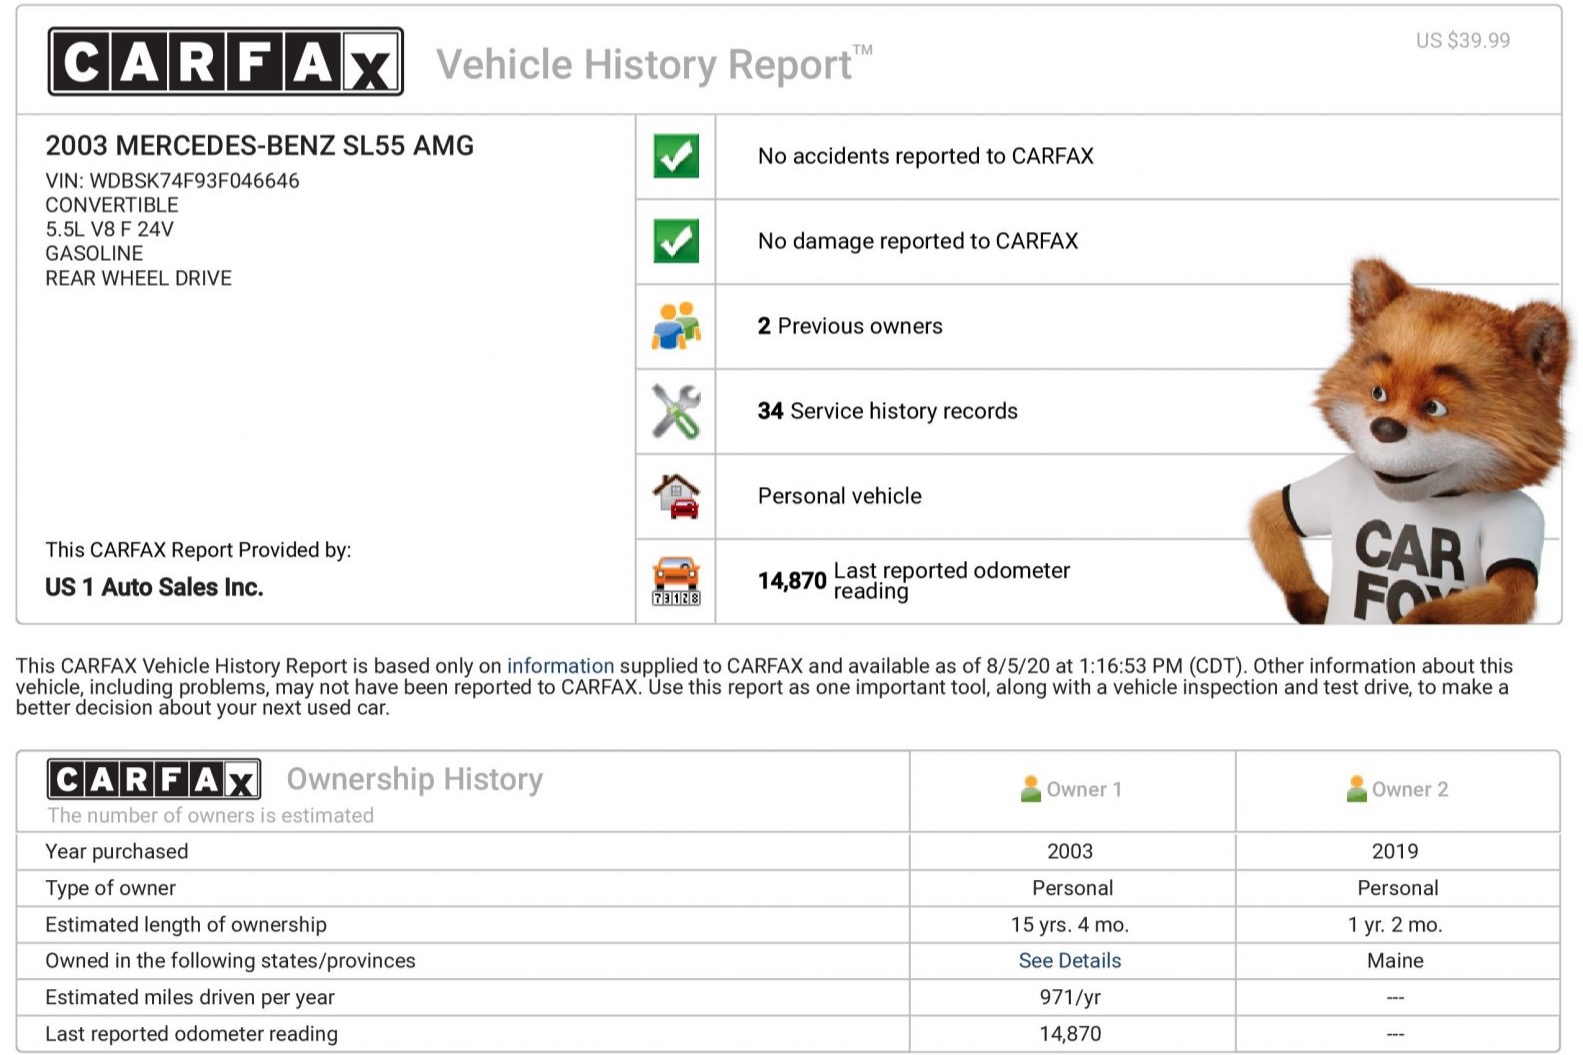This screenshot has height=1055, width=1583.
Task: Click 'This CARFAX Report Provided by:' label
Action: 198,550
